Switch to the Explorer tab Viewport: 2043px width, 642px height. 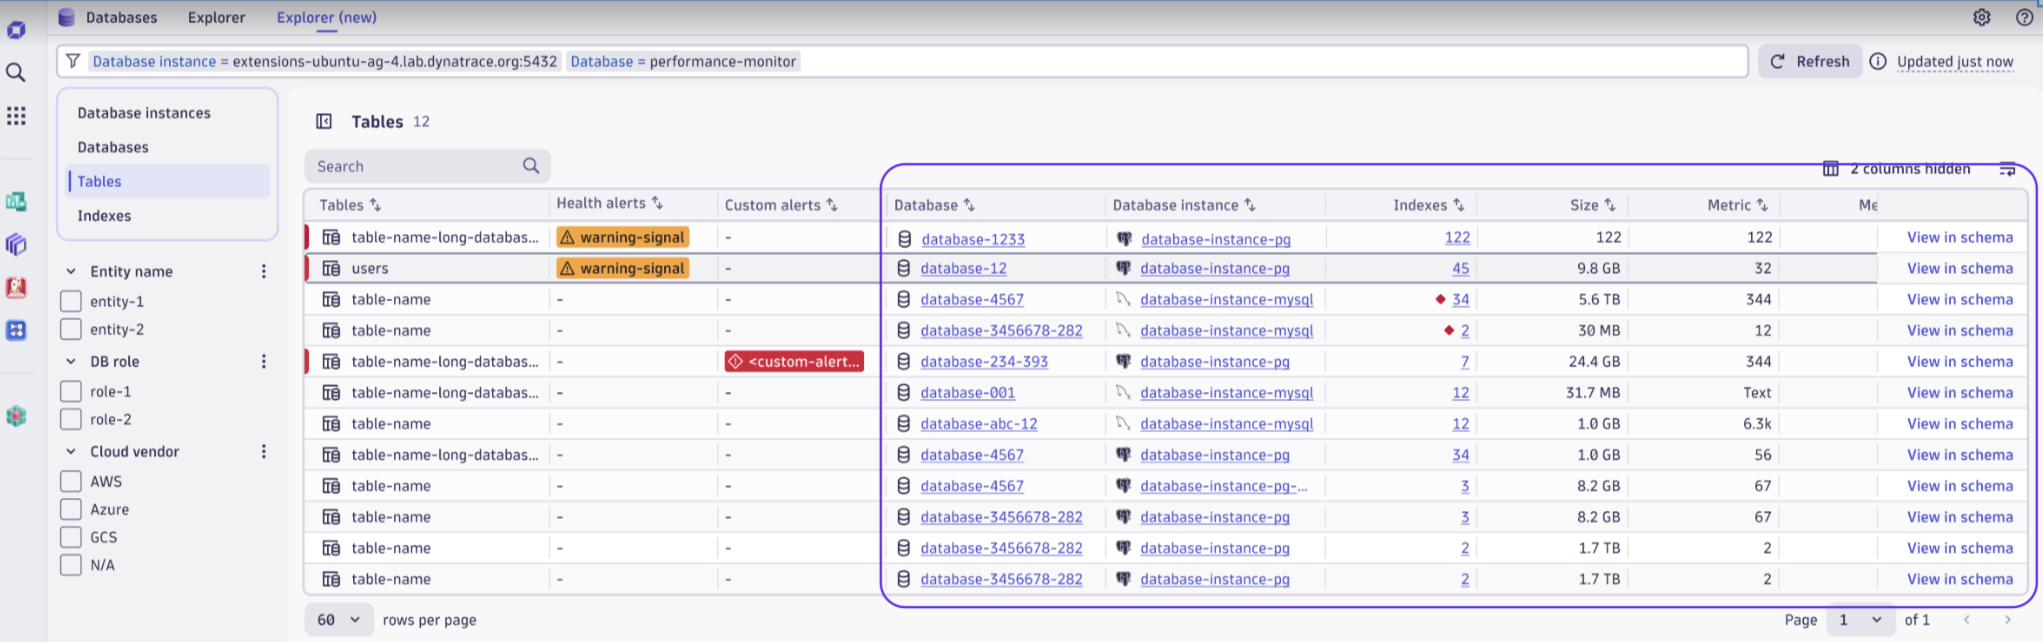(x=216, y=17)
